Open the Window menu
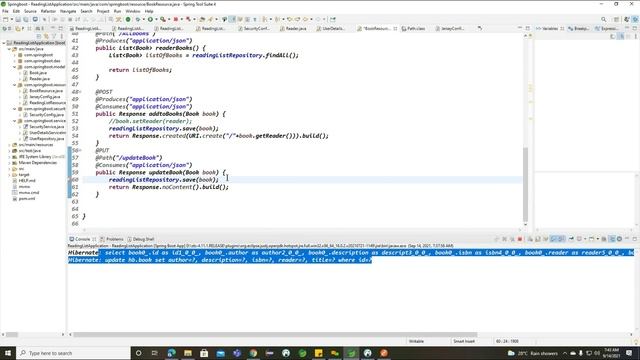This screenshot has height=360, width=640. tap(133, 11)
